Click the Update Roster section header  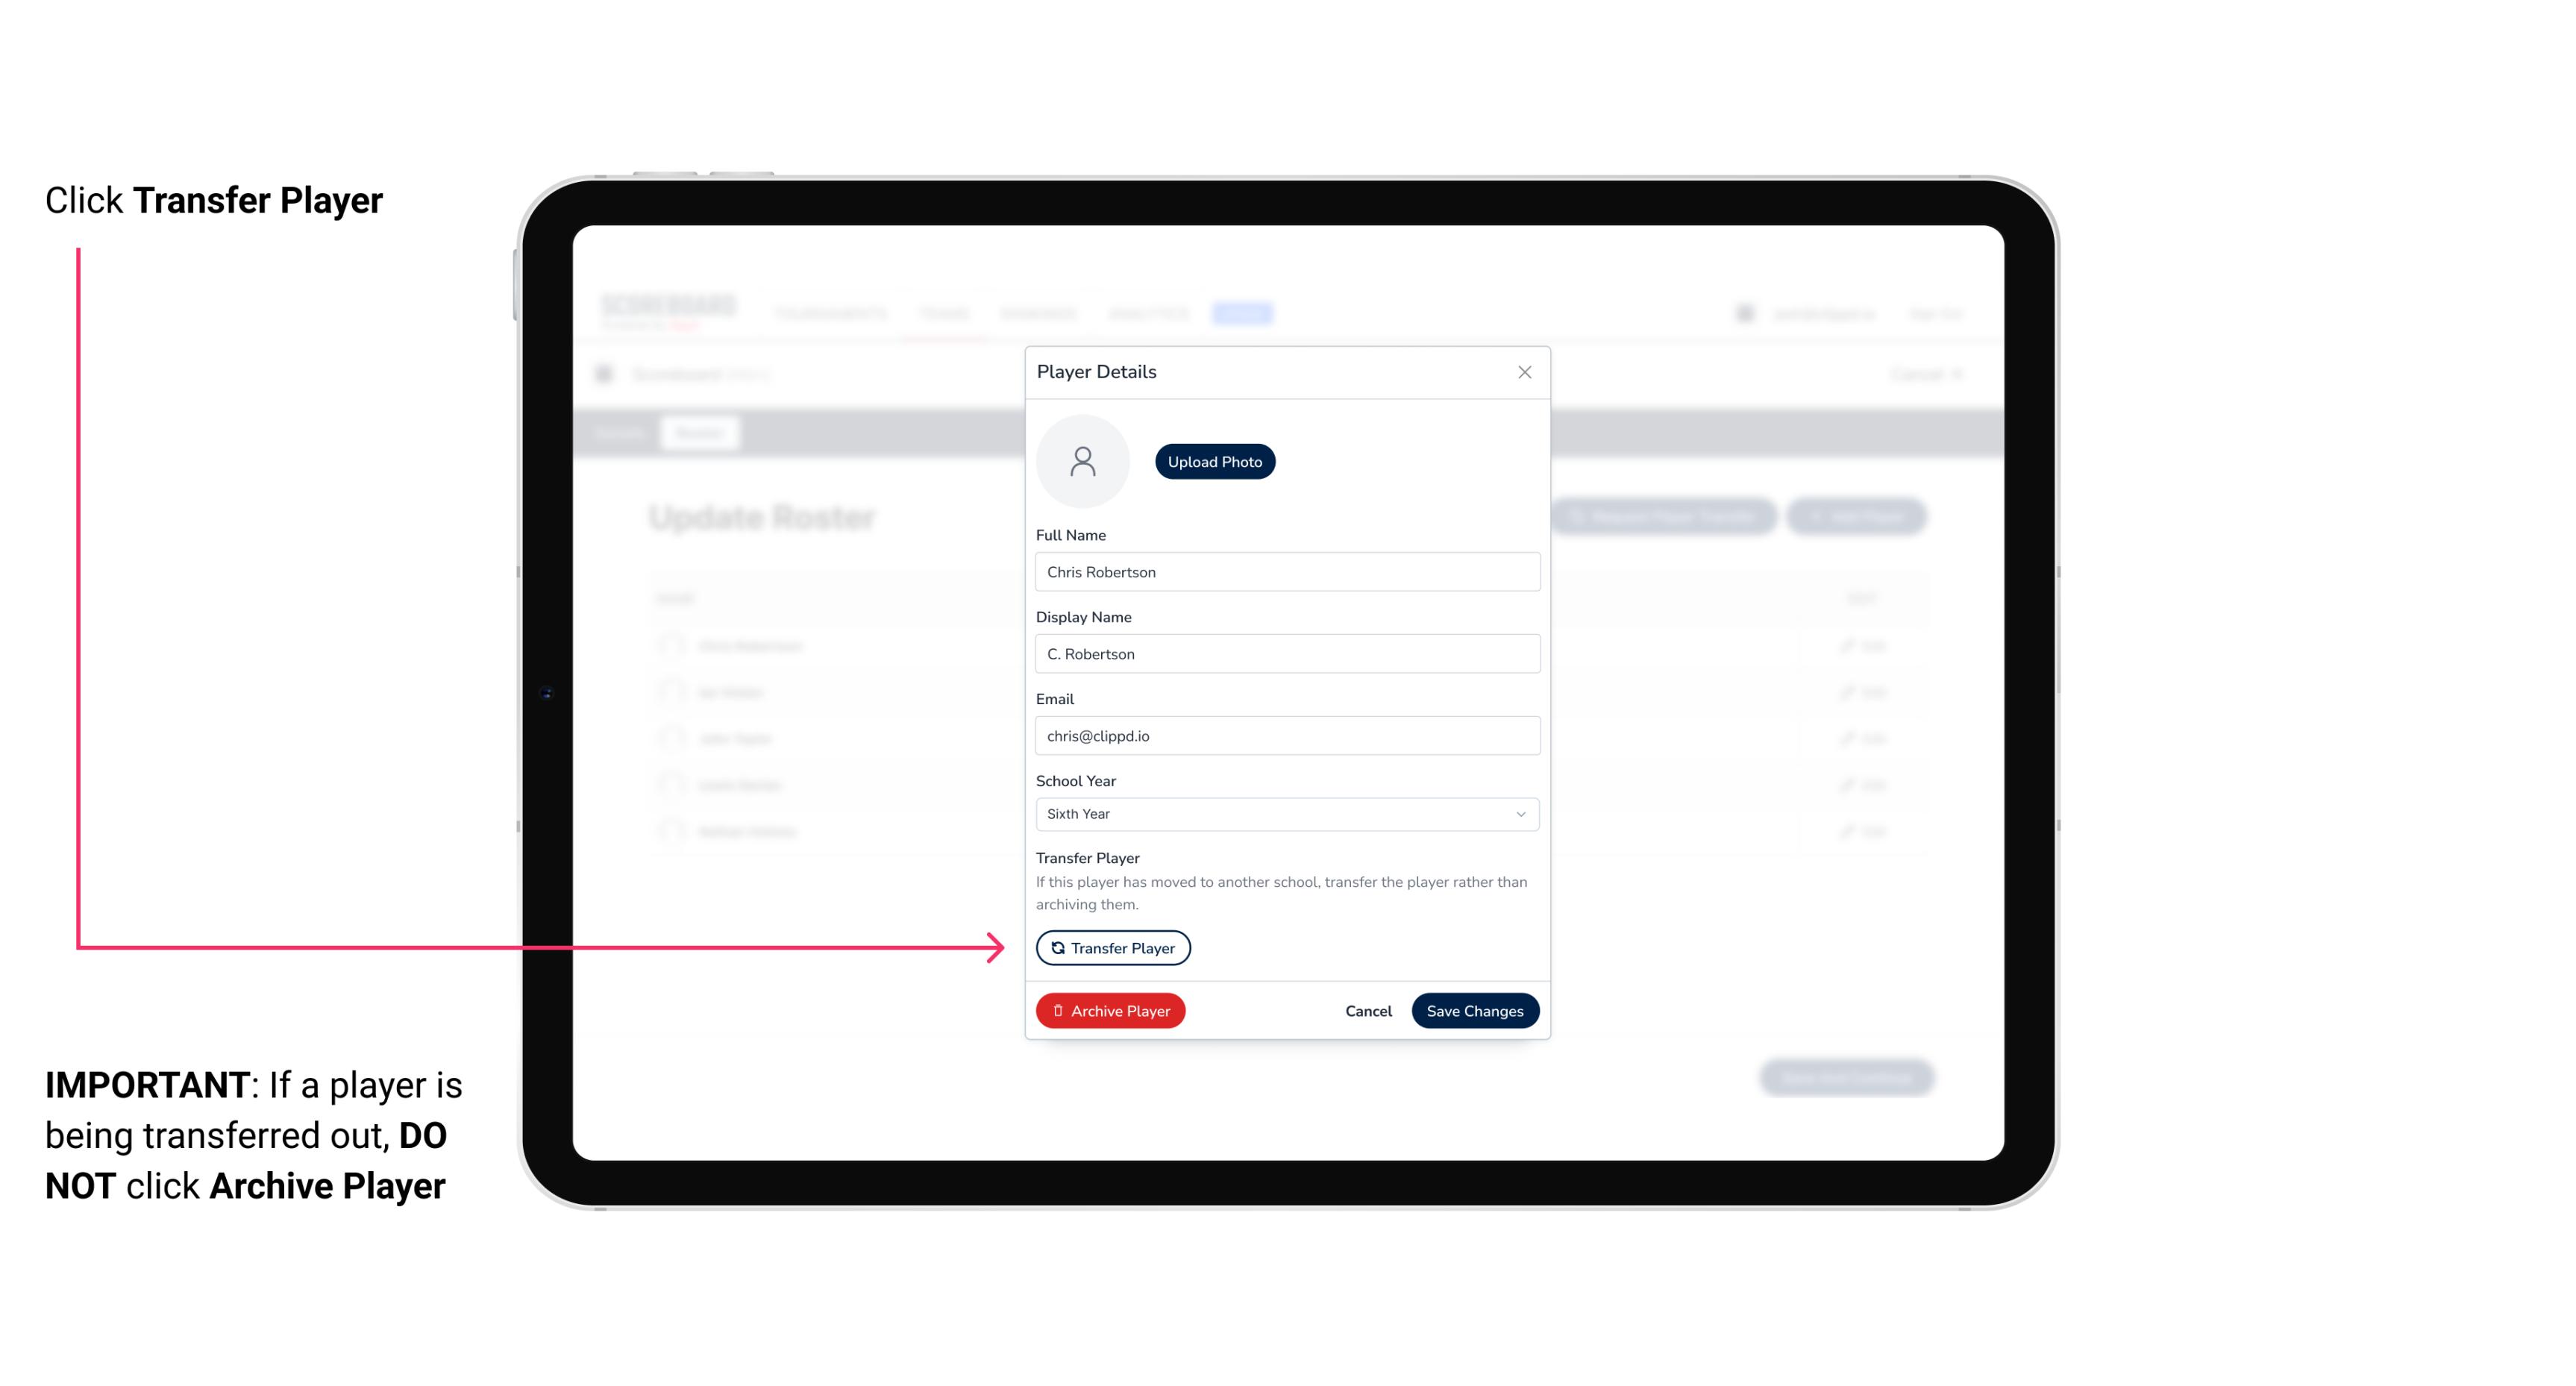(762, 517)
